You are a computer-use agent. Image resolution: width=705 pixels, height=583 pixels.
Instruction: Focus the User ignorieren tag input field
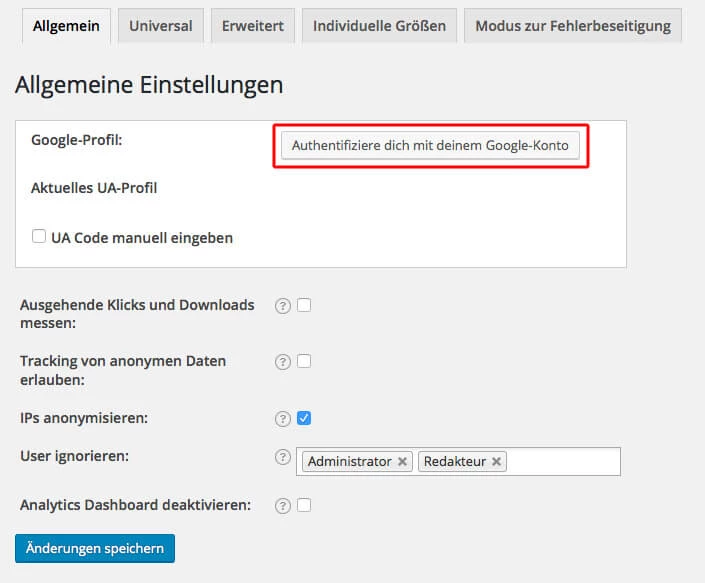[562, 462]
